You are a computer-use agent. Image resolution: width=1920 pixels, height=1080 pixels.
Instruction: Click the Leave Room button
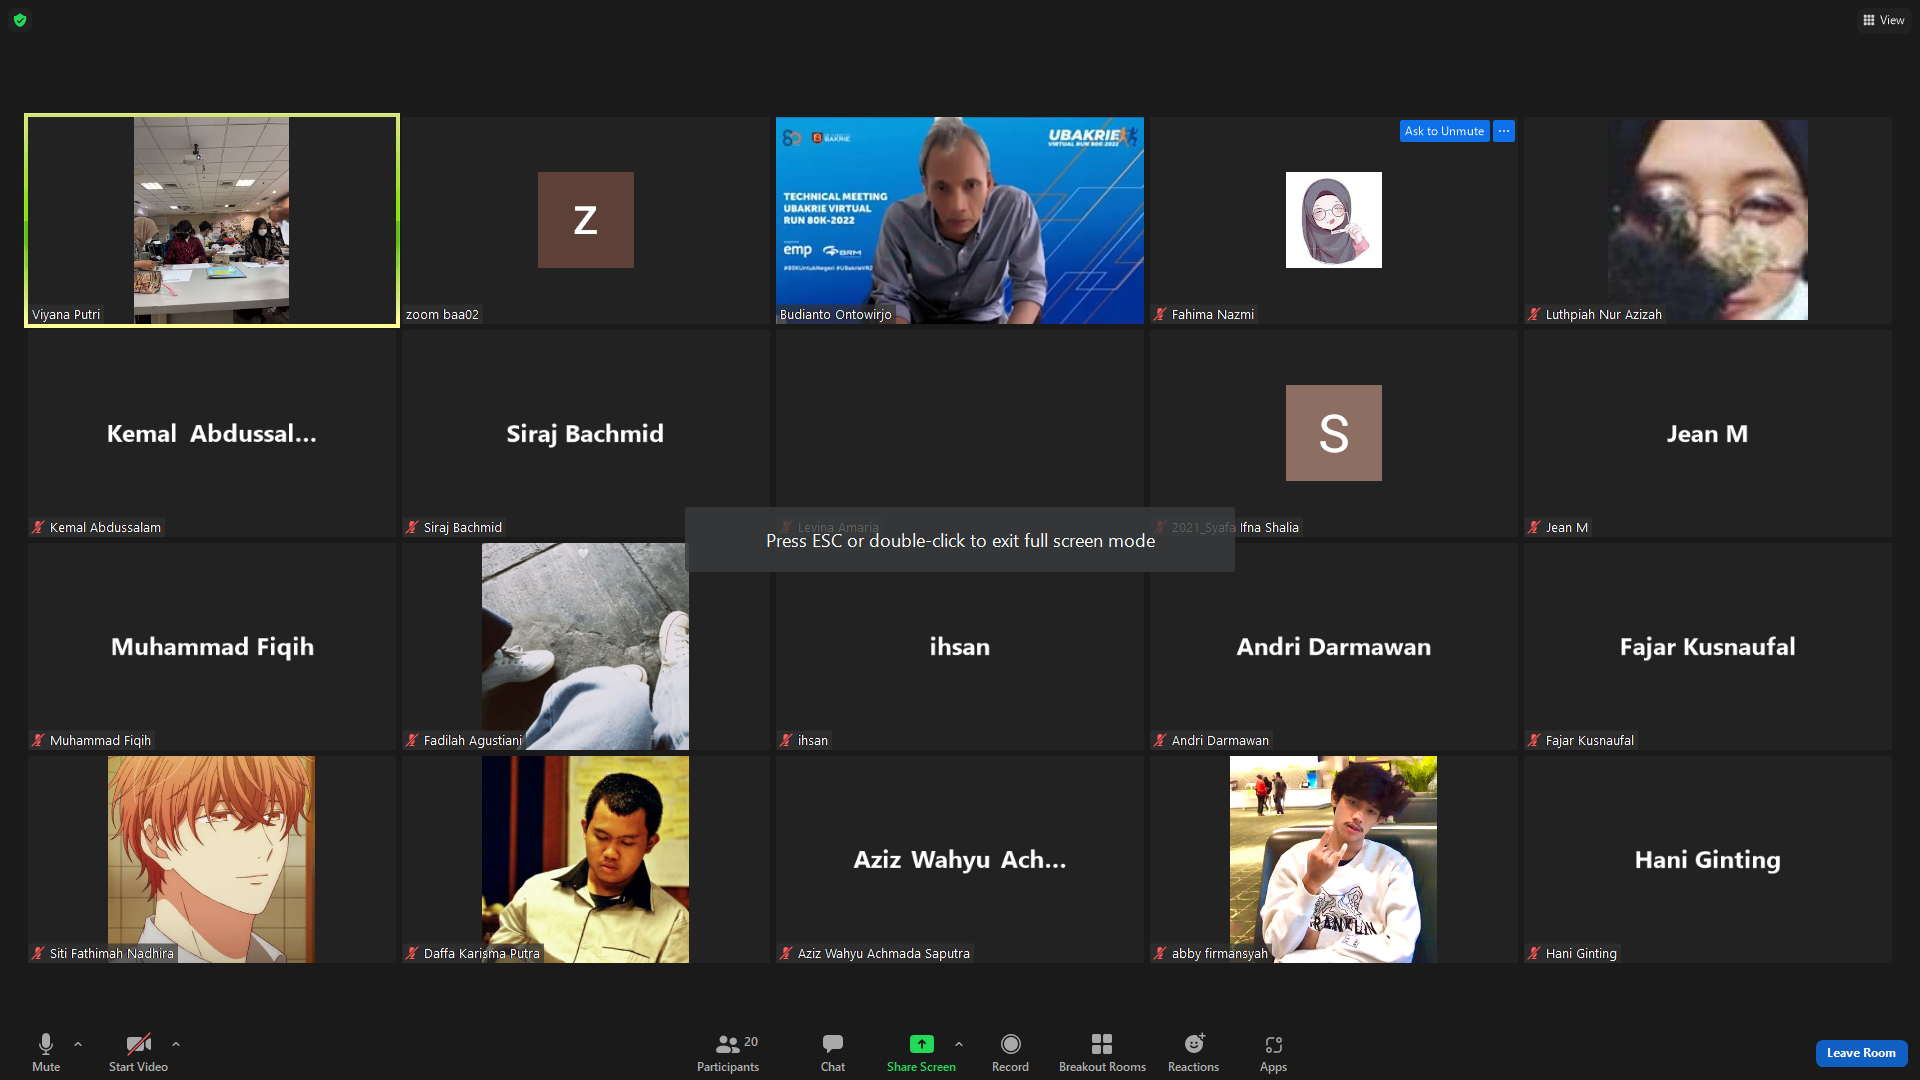click(1861, 1053)
